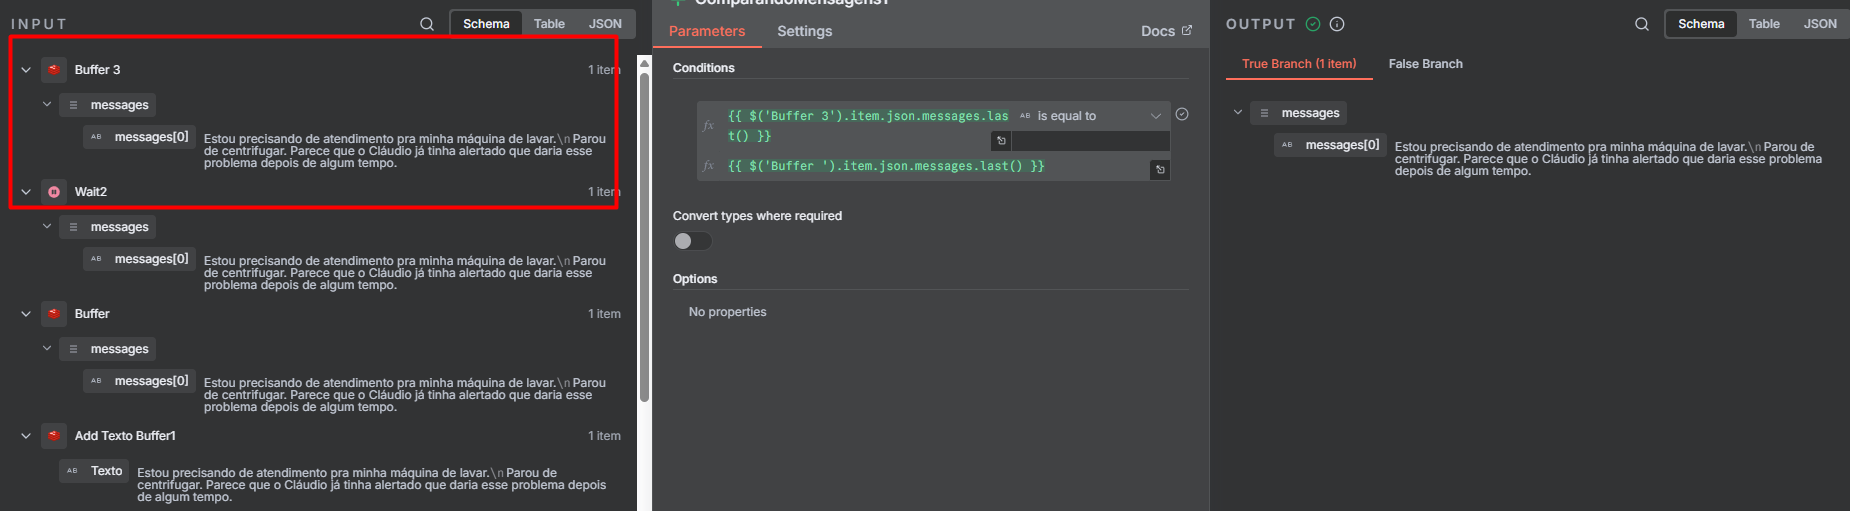Click the circled check icon beside the condition

coord(1182,115)
